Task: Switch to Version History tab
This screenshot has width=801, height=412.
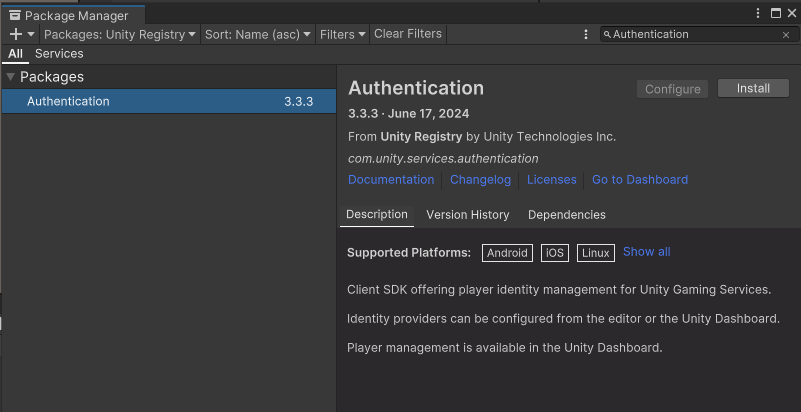Action: [x=468, y=215]
